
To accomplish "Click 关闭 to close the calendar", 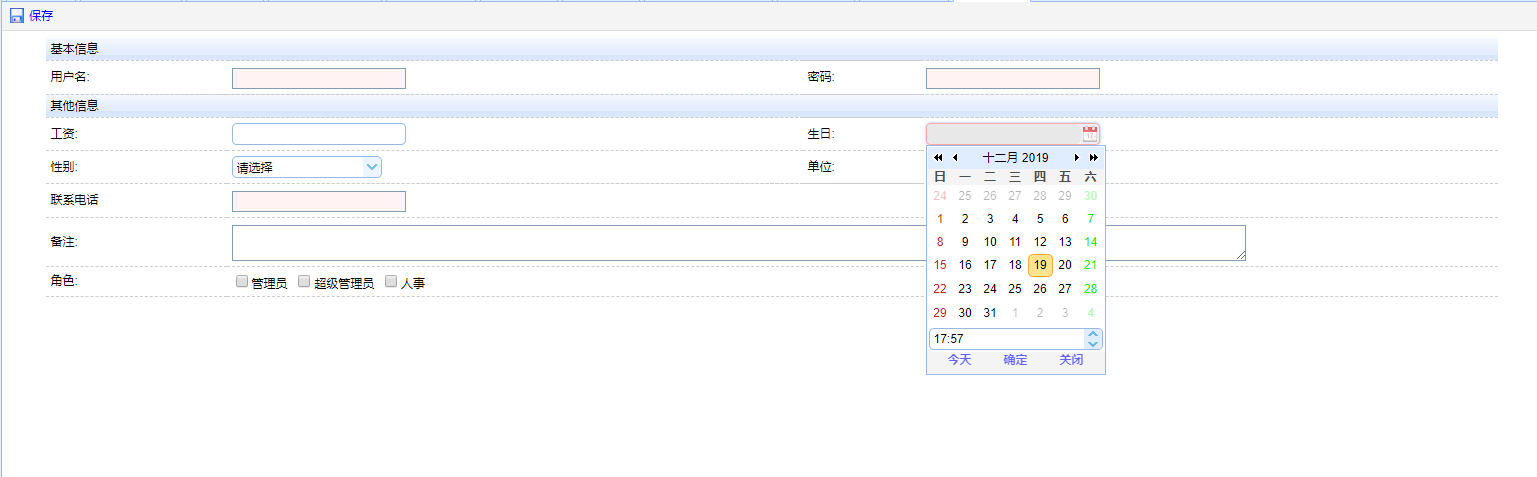I will click(x=1071, y=360).
